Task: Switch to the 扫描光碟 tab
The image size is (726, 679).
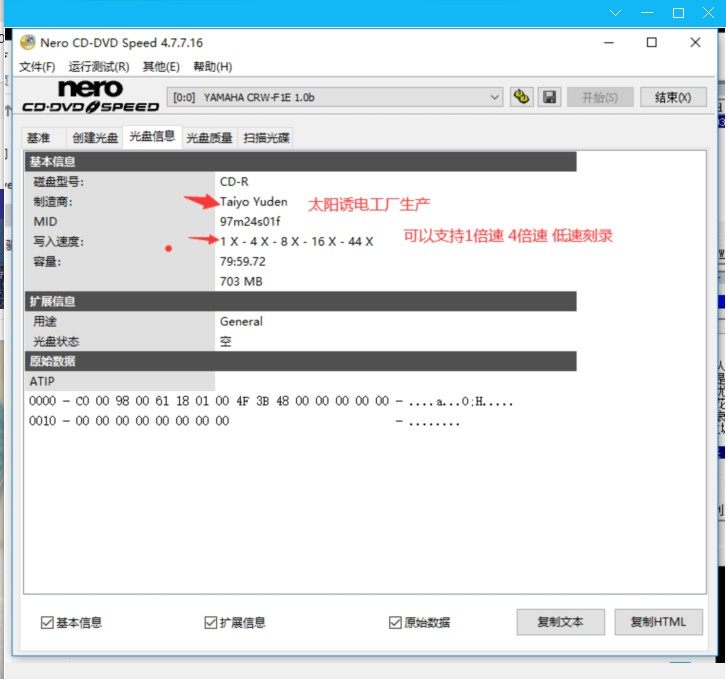Action: (266, 138)
